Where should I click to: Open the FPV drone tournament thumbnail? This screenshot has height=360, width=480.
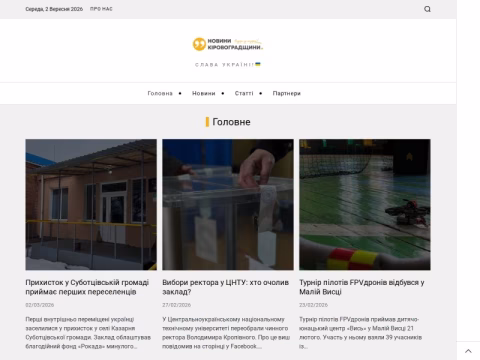click(365, 204)
